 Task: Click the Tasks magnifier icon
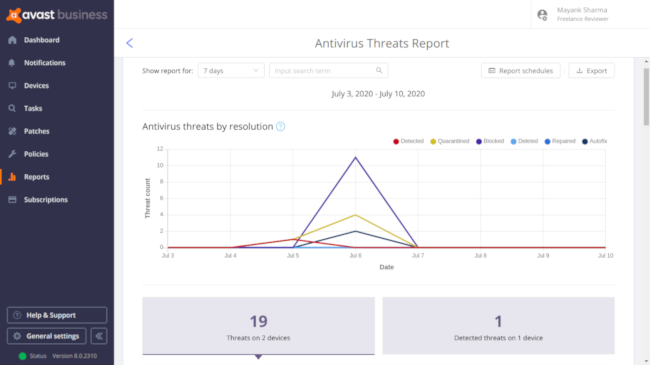[12, 108]
